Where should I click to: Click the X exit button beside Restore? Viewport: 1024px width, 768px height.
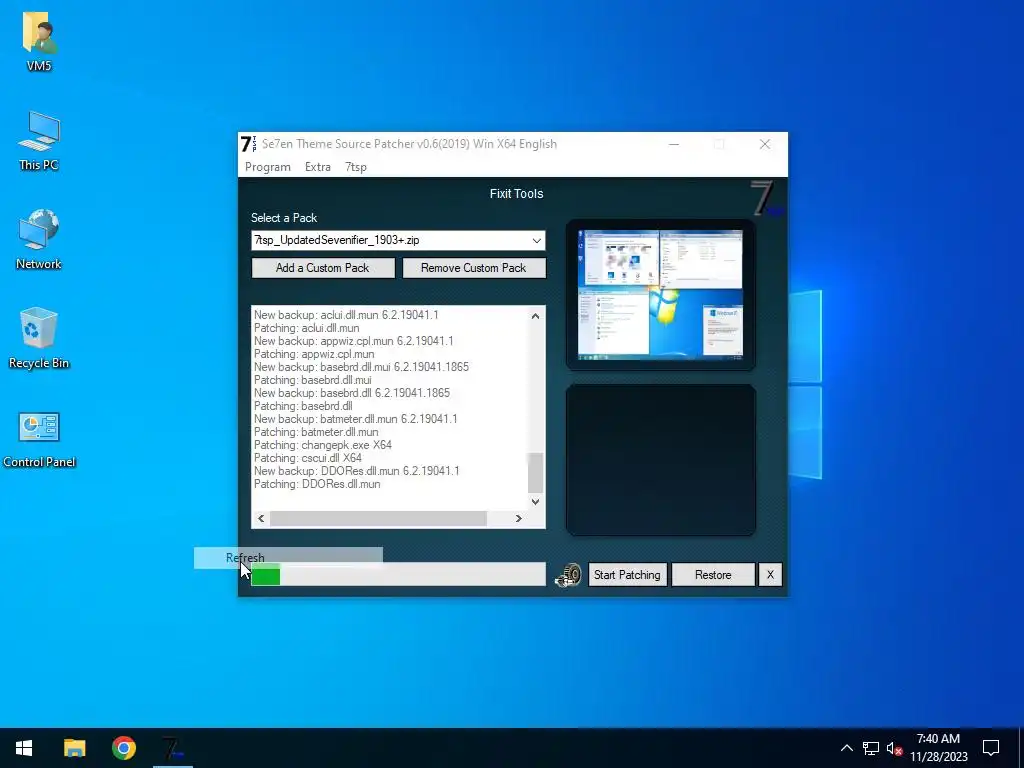point(770,575)
